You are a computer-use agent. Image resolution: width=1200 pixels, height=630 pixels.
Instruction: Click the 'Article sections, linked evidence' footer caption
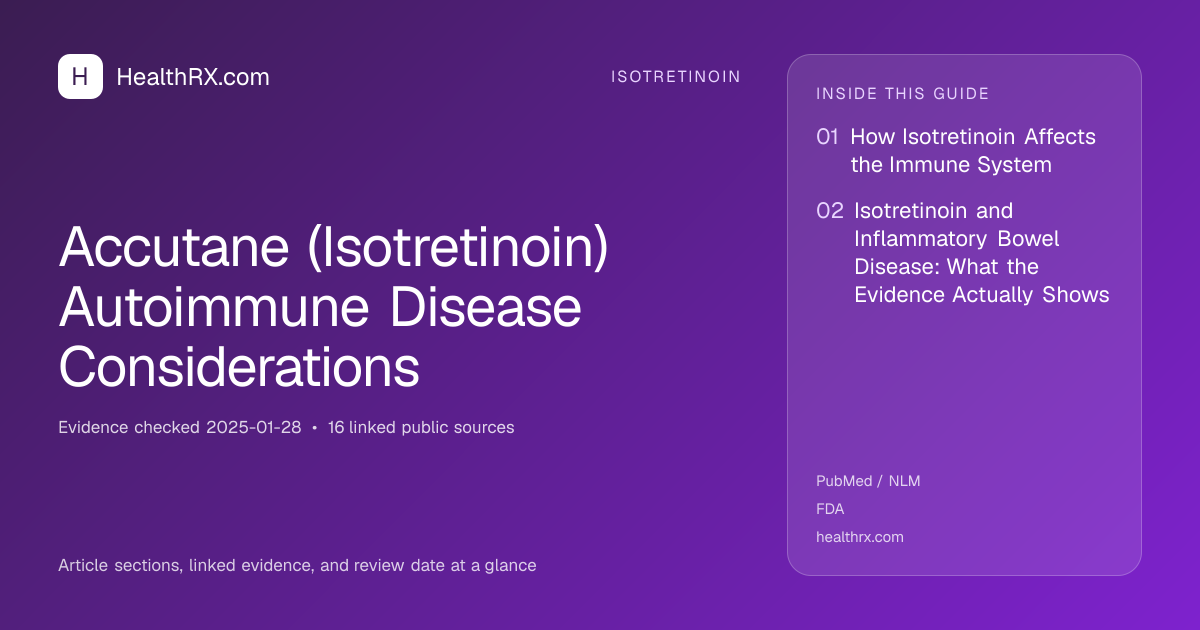point(297,566)
